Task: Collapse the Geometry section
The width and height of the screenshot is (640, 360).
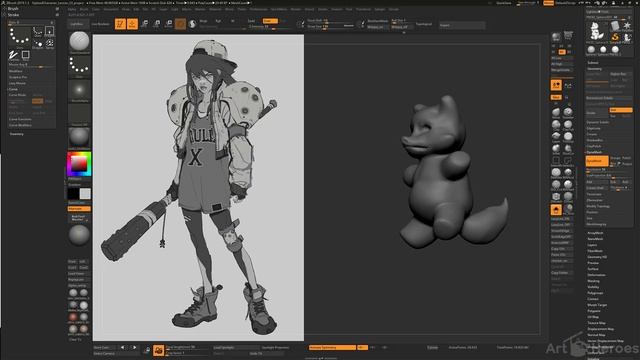Action: coord(594,69)
